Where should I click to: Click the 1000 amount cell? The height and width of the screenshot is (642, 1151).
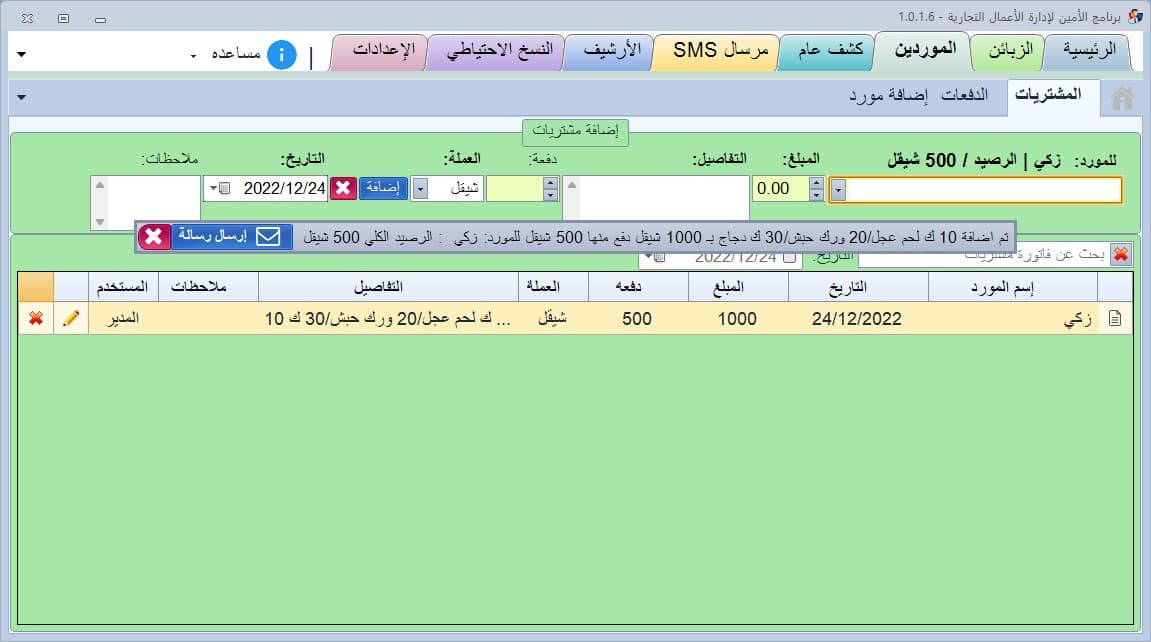pyautogui.click(x=737, y=319)
